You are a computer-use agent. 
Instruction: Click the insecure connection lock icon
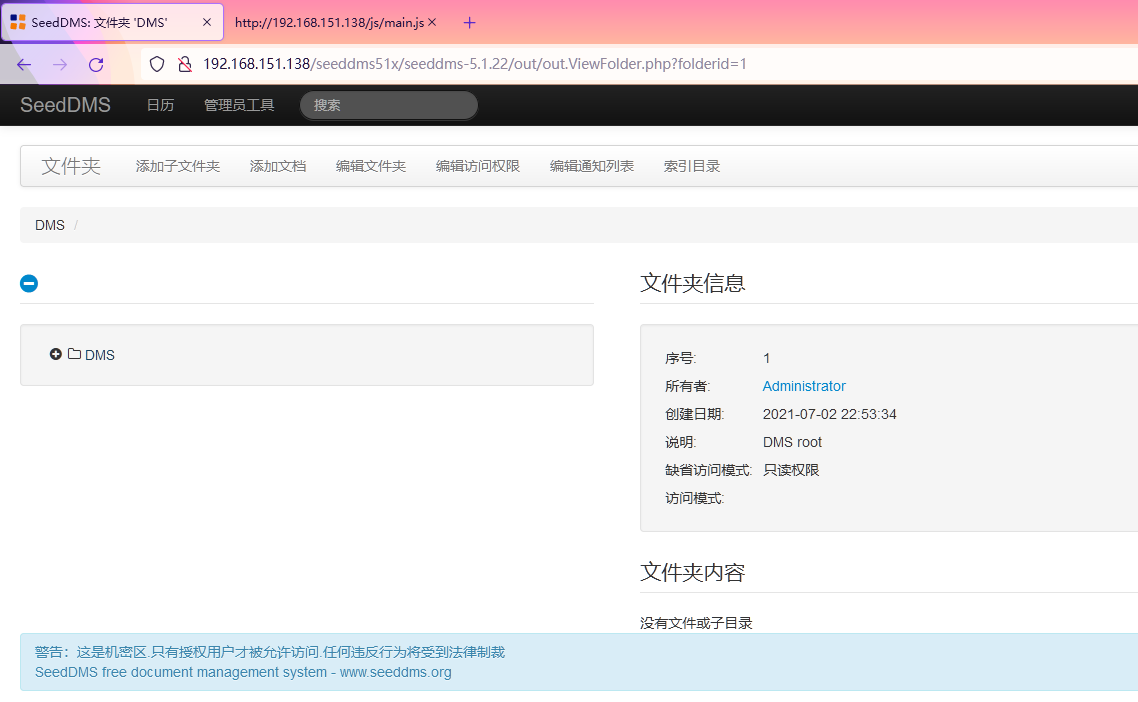(x=184, y=64)
